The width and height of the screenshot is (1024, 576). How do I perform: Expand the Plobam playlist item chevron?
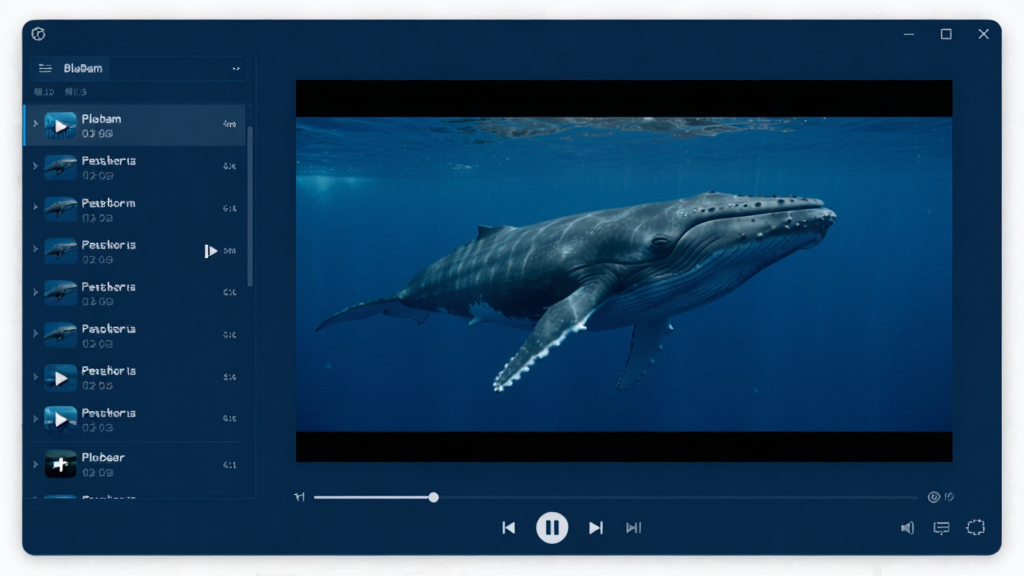(35, 124)
